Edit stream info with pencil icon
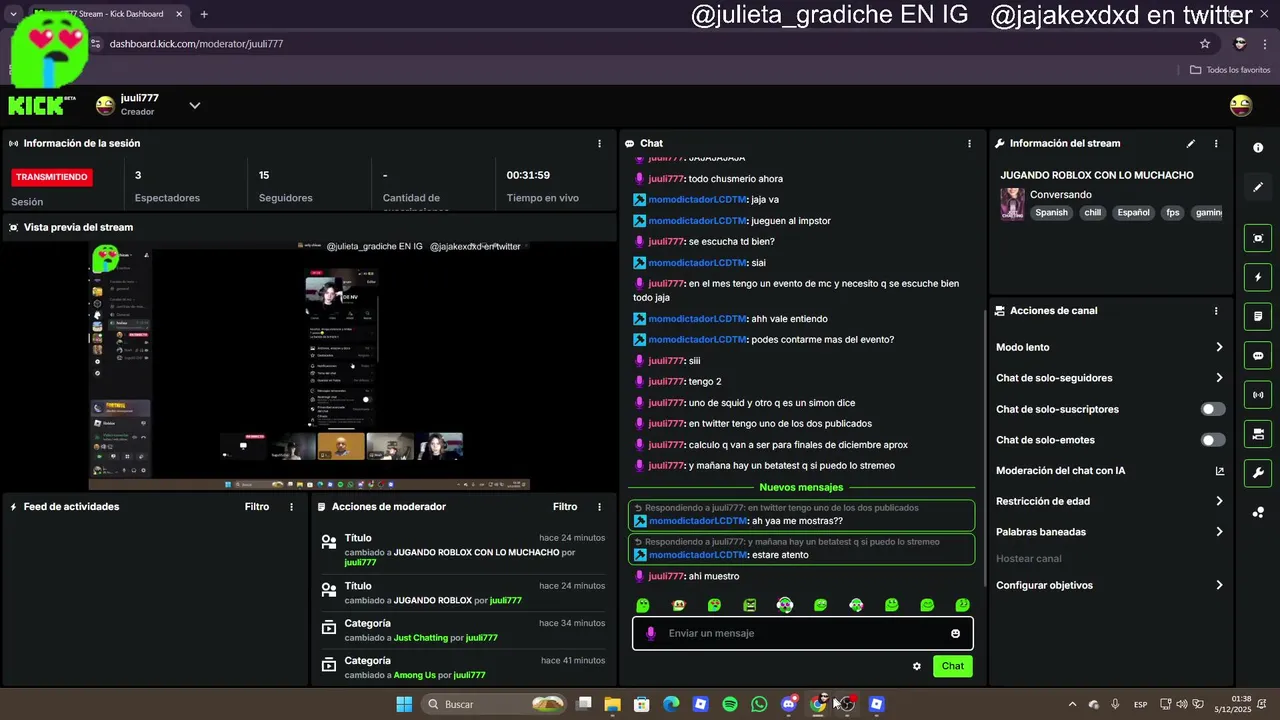Viewport: 1280px width, 720px height. [1190, 144]
